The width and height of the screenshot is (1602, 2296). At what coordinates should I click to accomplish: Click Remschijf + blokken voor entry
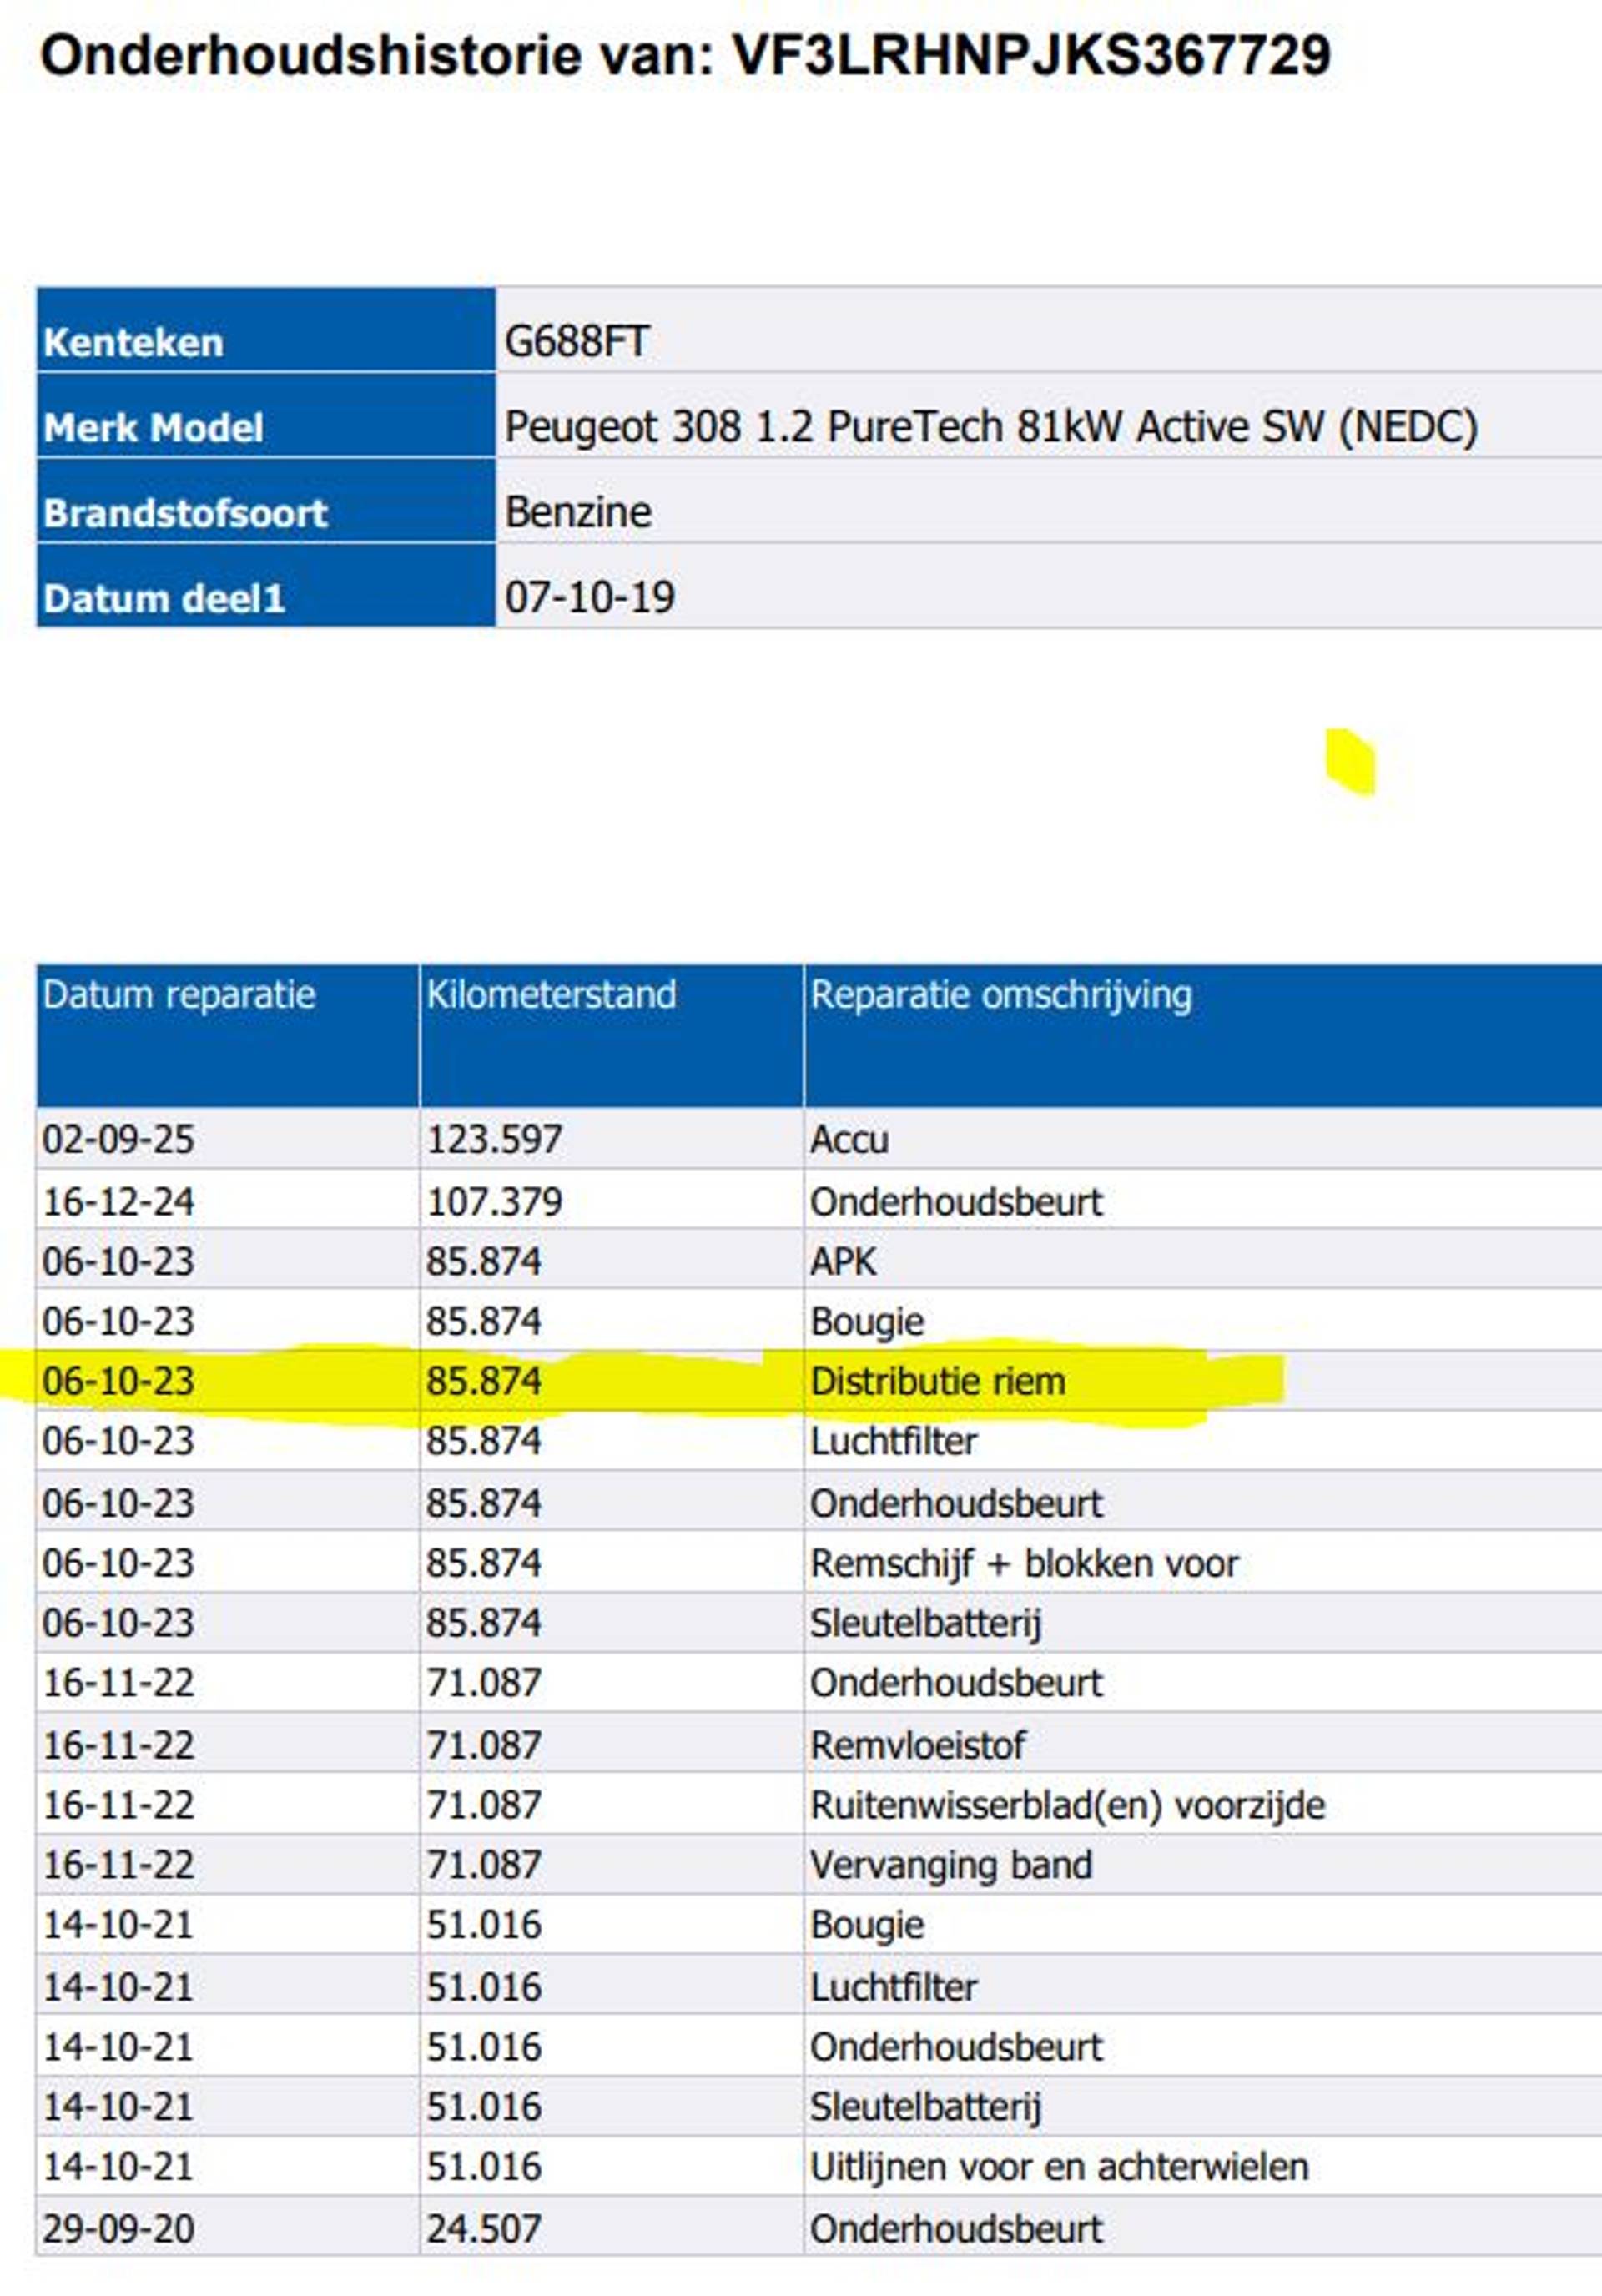(1024, 1563)
